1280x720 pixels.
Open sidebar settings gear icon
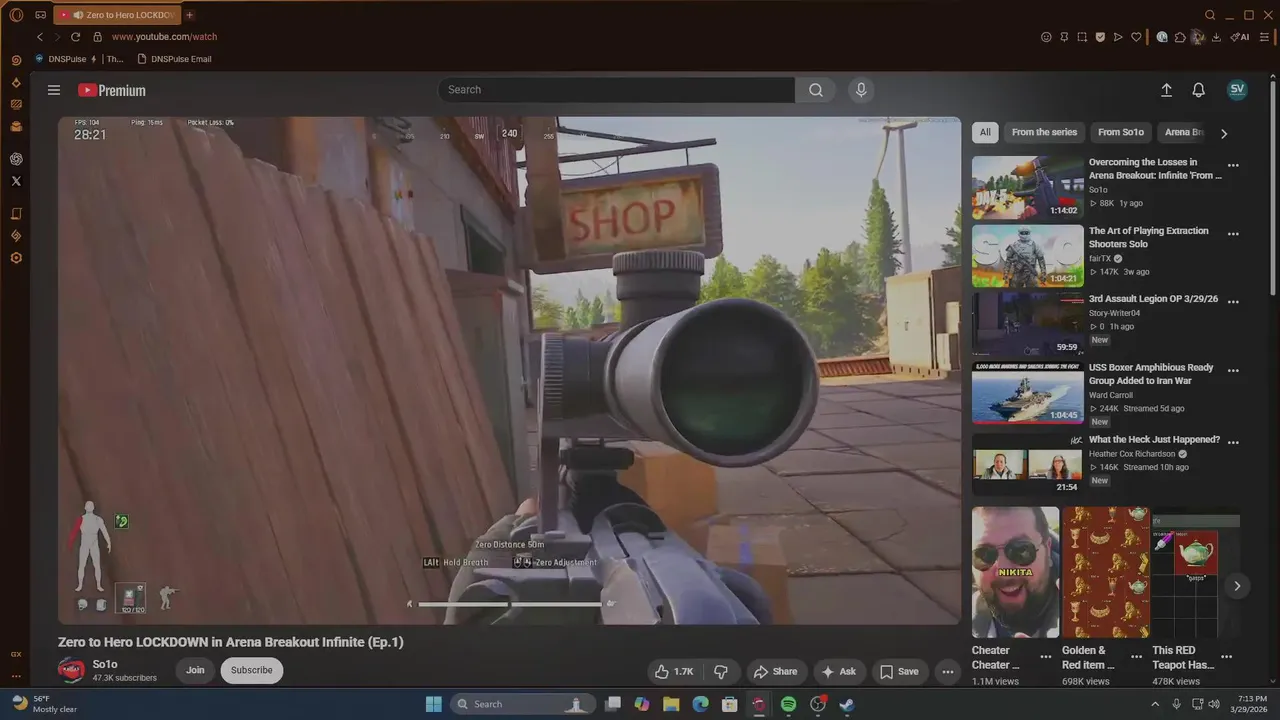pyautogui.click(x=16, y=258)
